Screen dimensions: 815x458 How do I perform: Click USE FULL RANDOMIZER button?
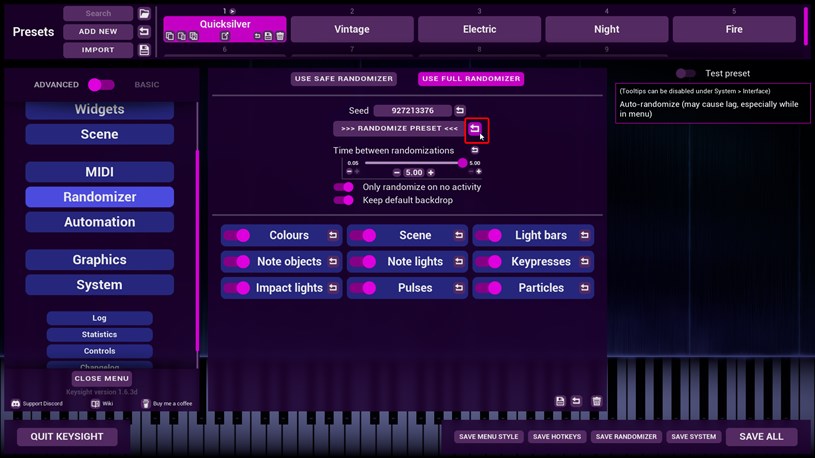click(471, 78)
